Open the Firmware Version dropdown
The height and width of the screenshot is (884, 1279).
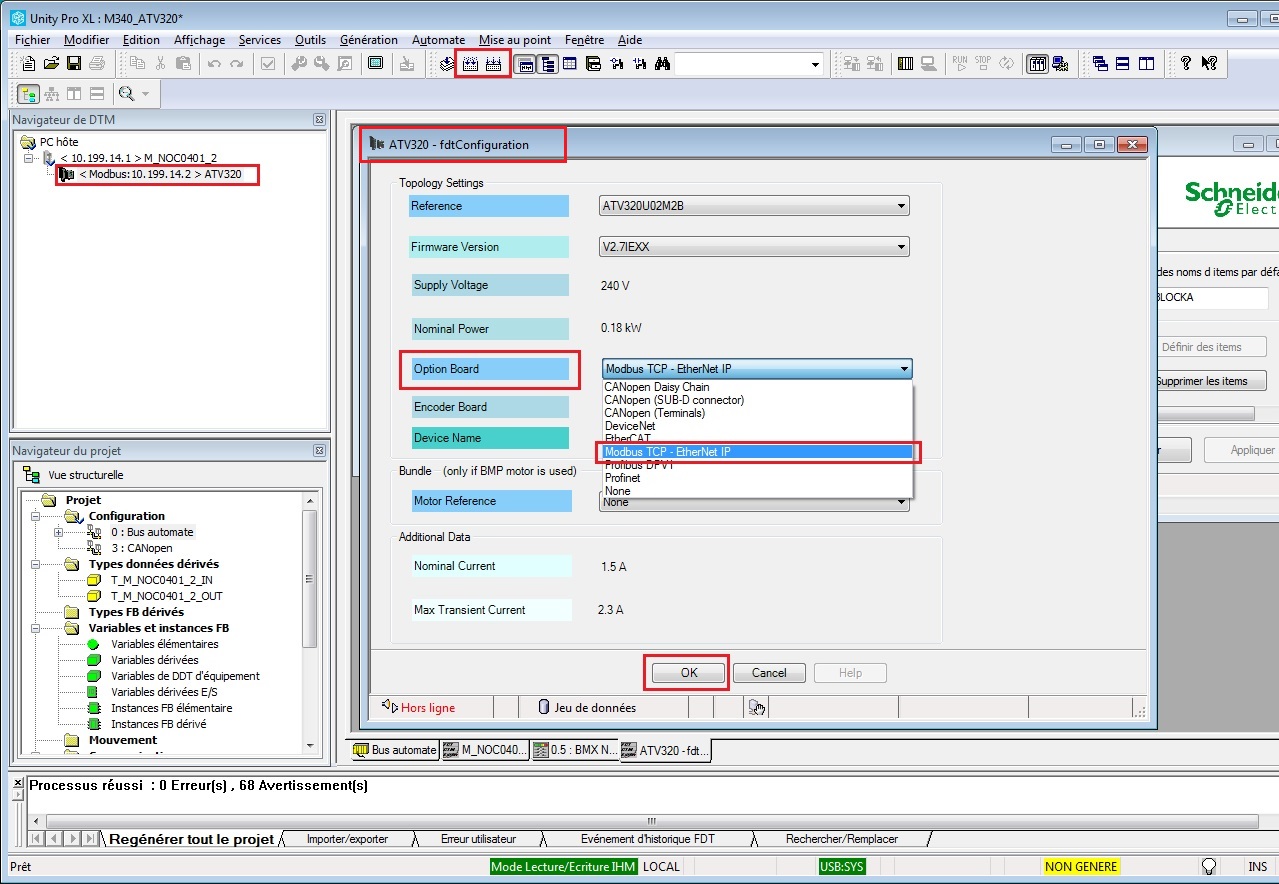pyautogui.click(x=754, y=247)
